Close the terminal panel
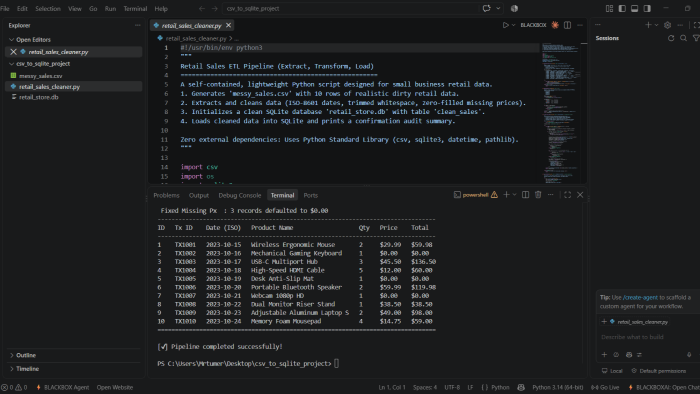Screen dimensions: 700x394 580,195
